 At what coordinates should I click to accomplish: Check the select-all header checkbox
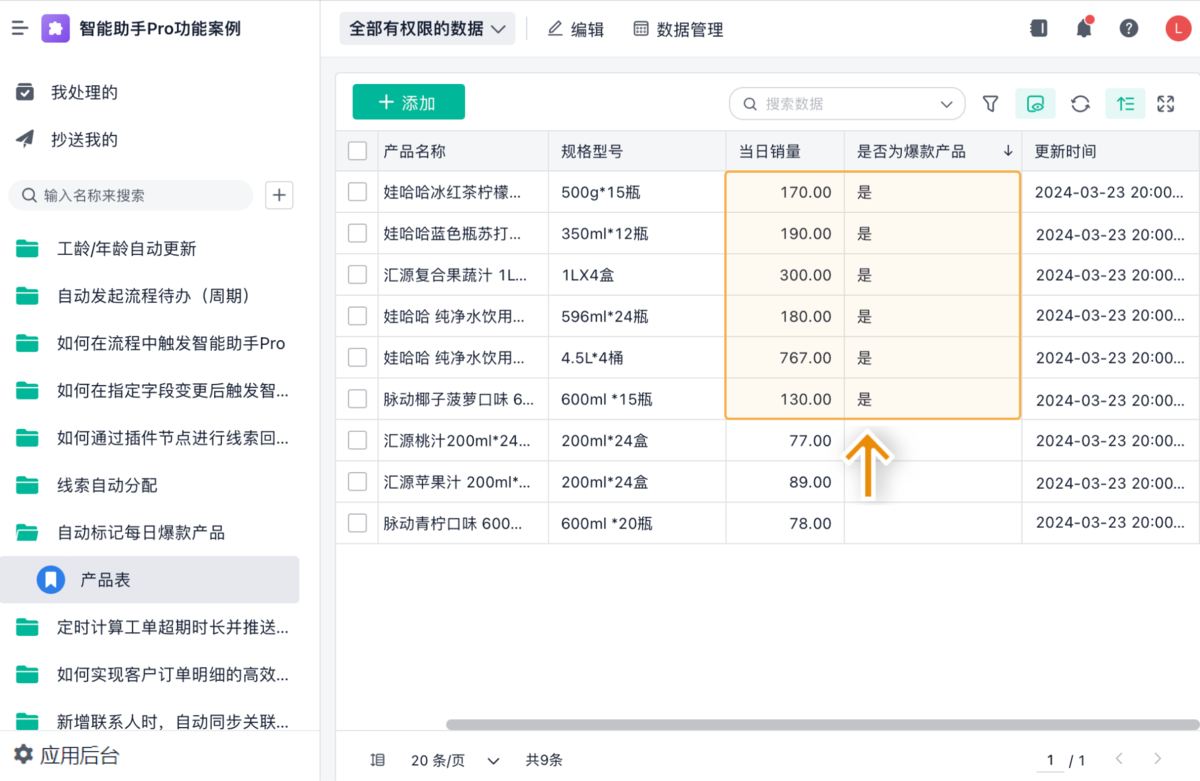pos(357,151)
